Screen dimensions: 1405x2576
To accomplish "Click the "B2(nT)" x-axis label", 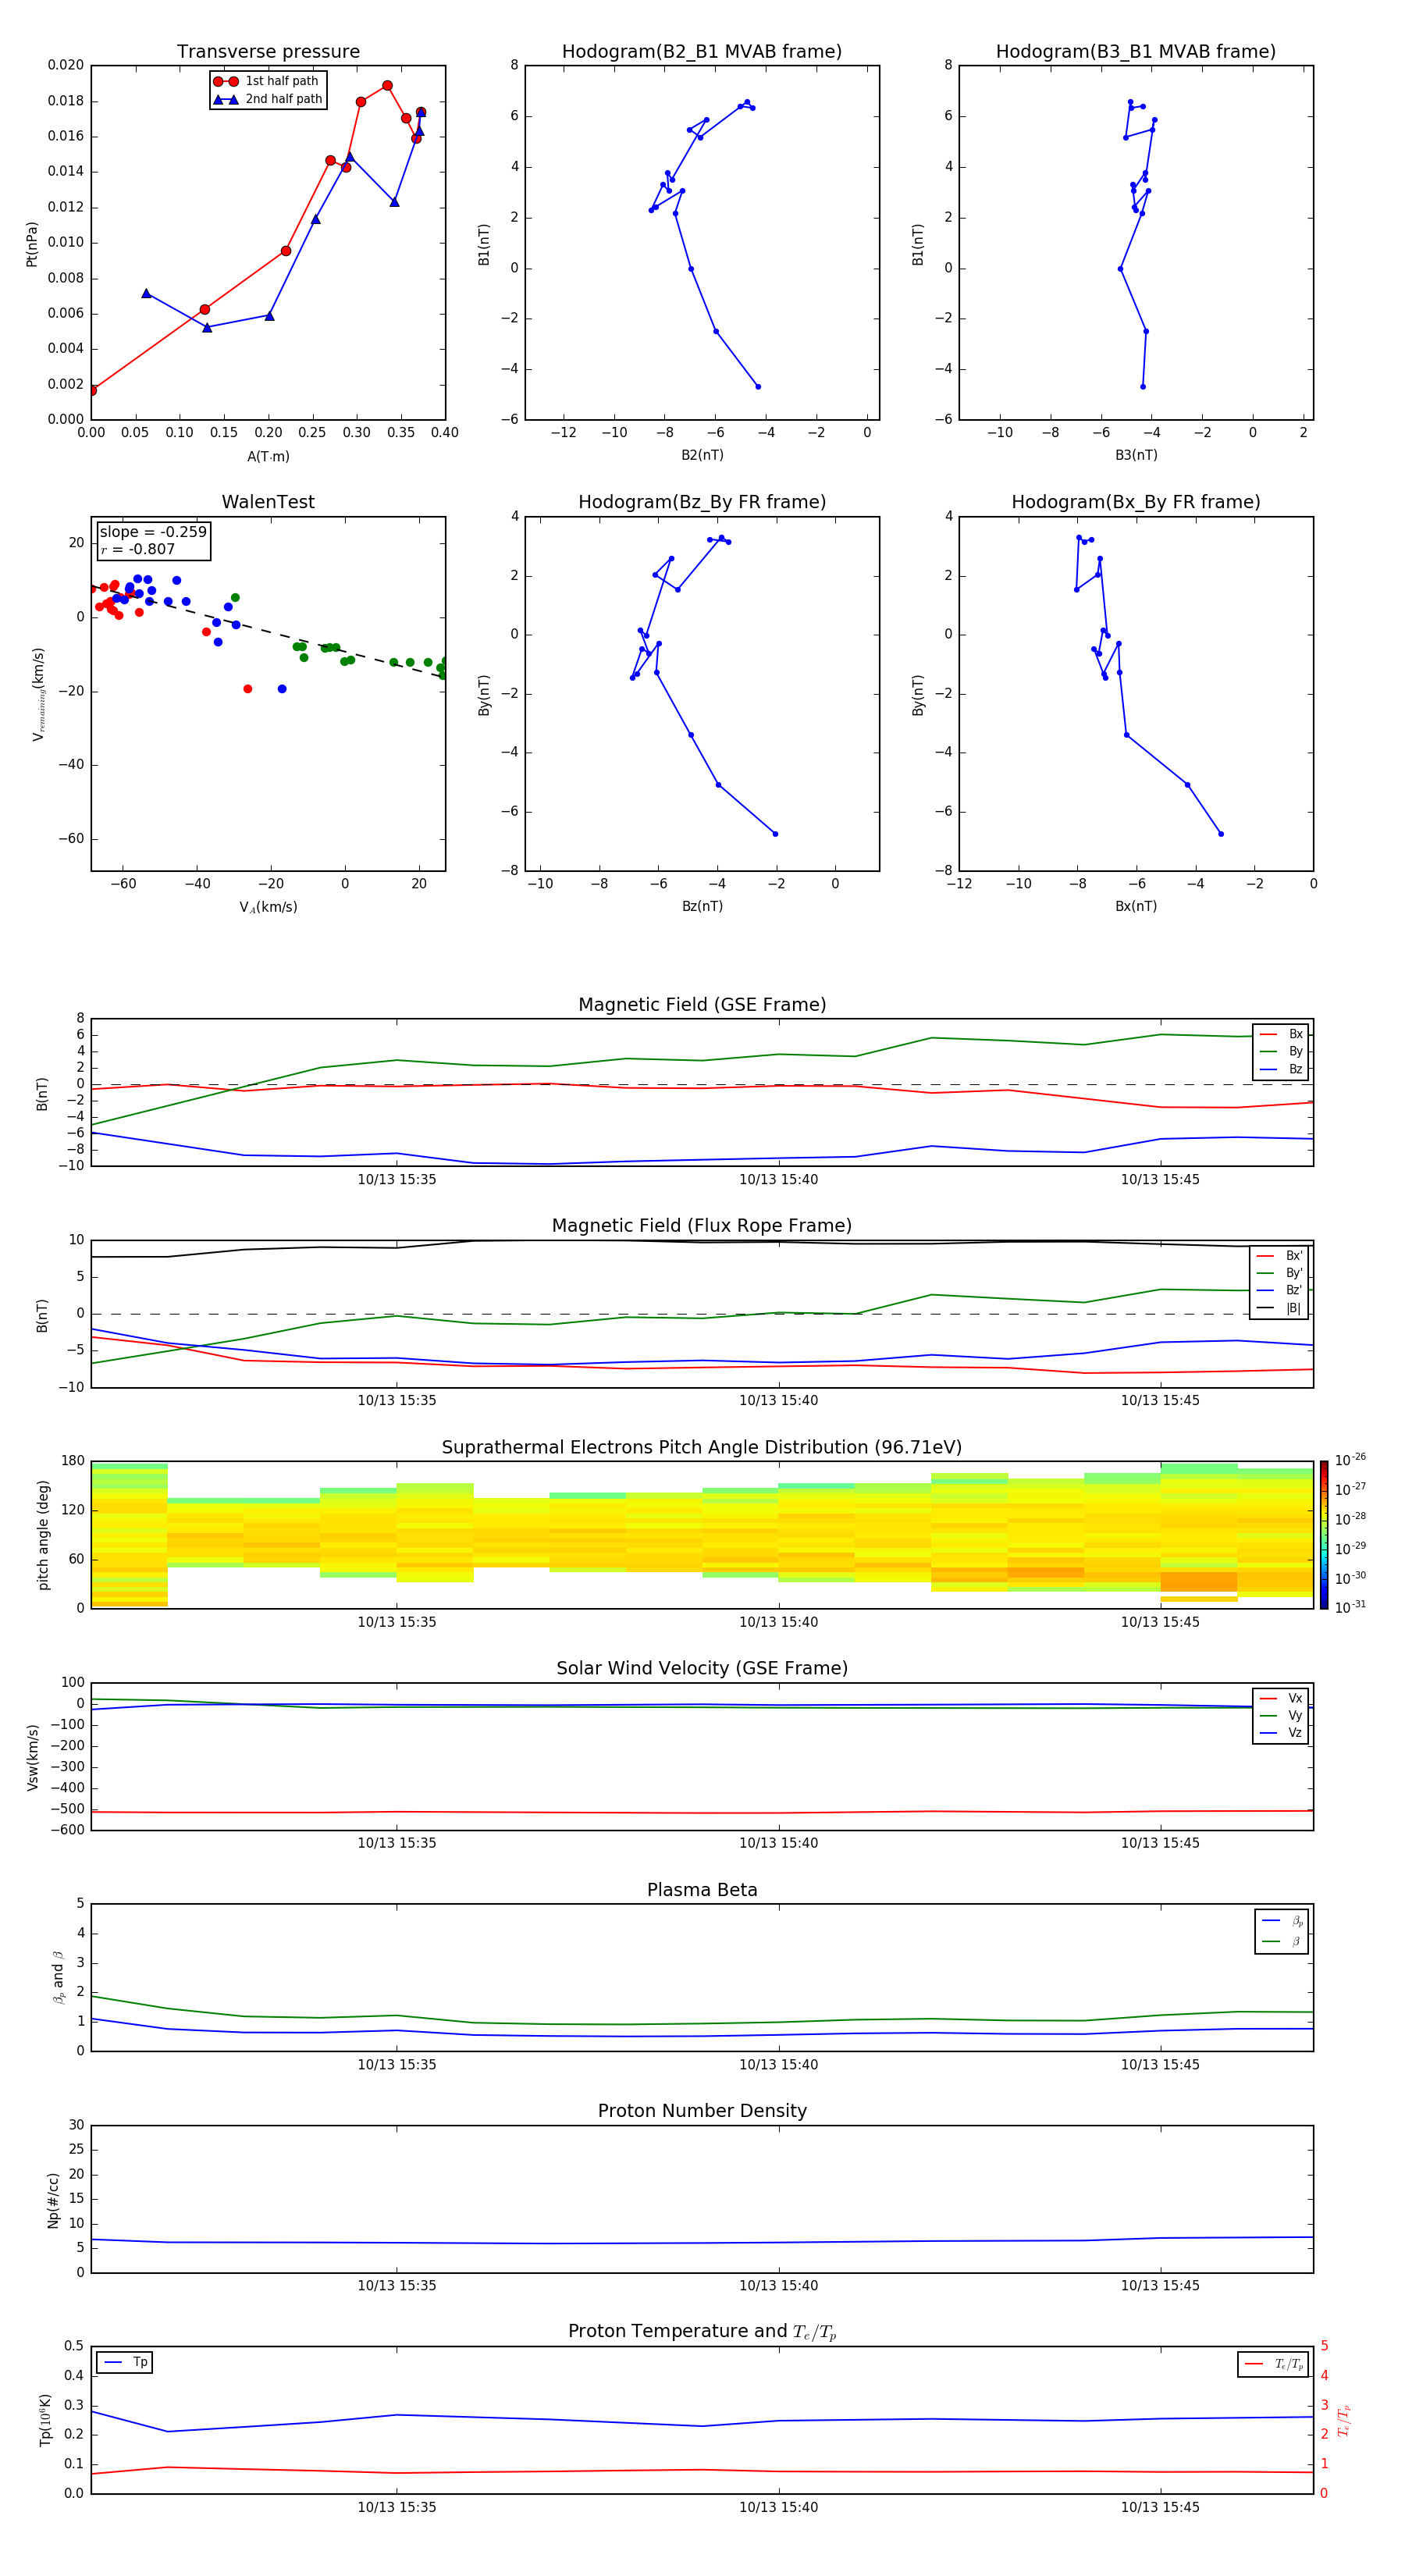I will [702, 455].
